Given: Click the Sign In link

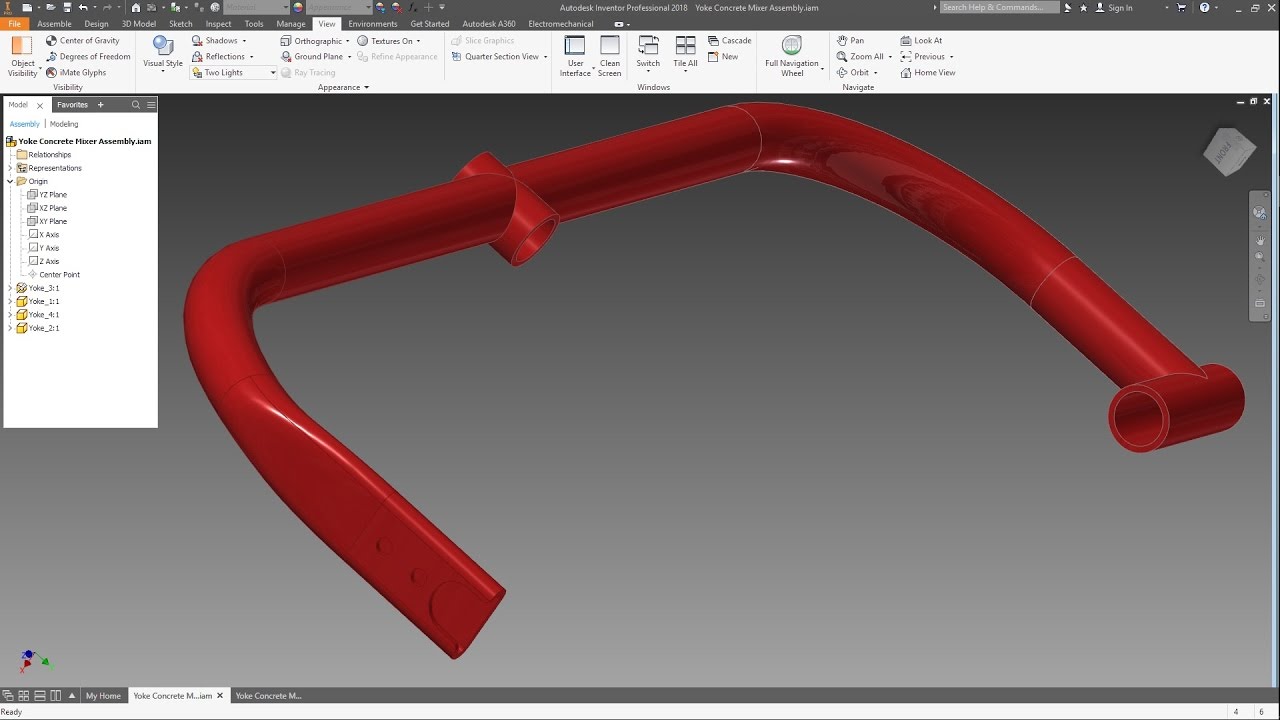Looking at the screenshot, I should [1120, 8].
